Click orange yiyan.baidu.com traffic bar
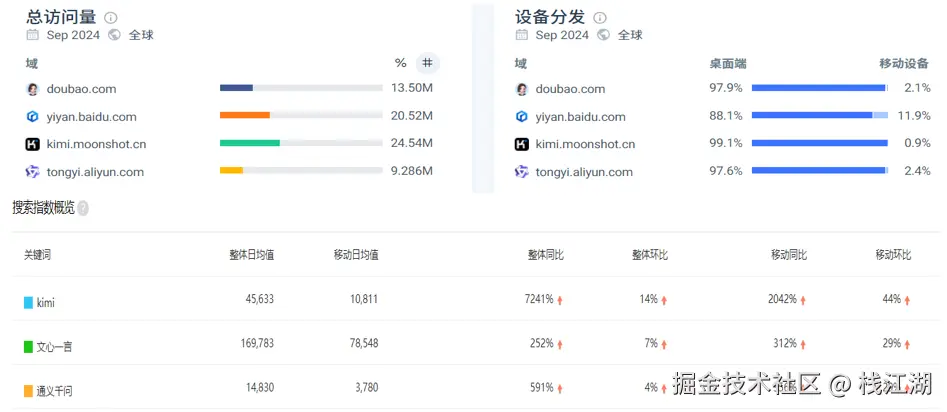 click(245, 115)
